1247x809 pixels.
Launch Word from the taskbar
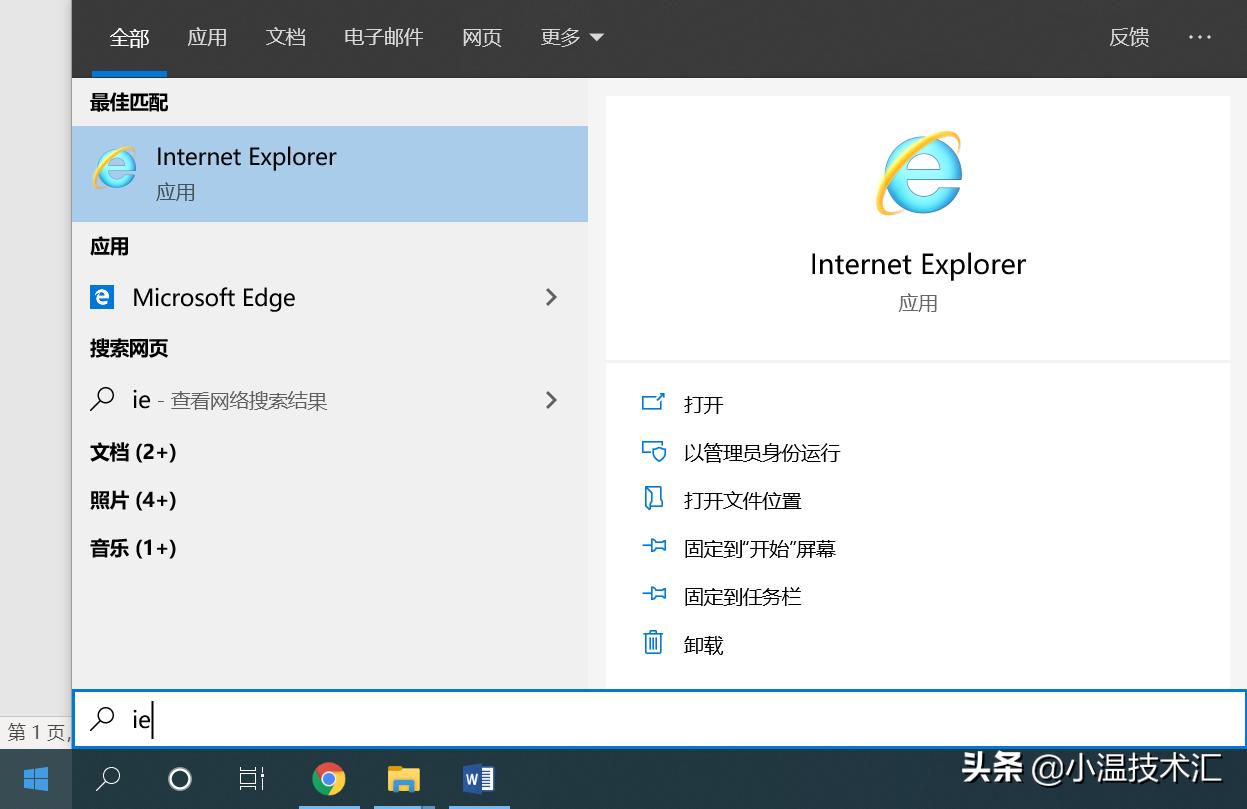click(x=478, y=779)
